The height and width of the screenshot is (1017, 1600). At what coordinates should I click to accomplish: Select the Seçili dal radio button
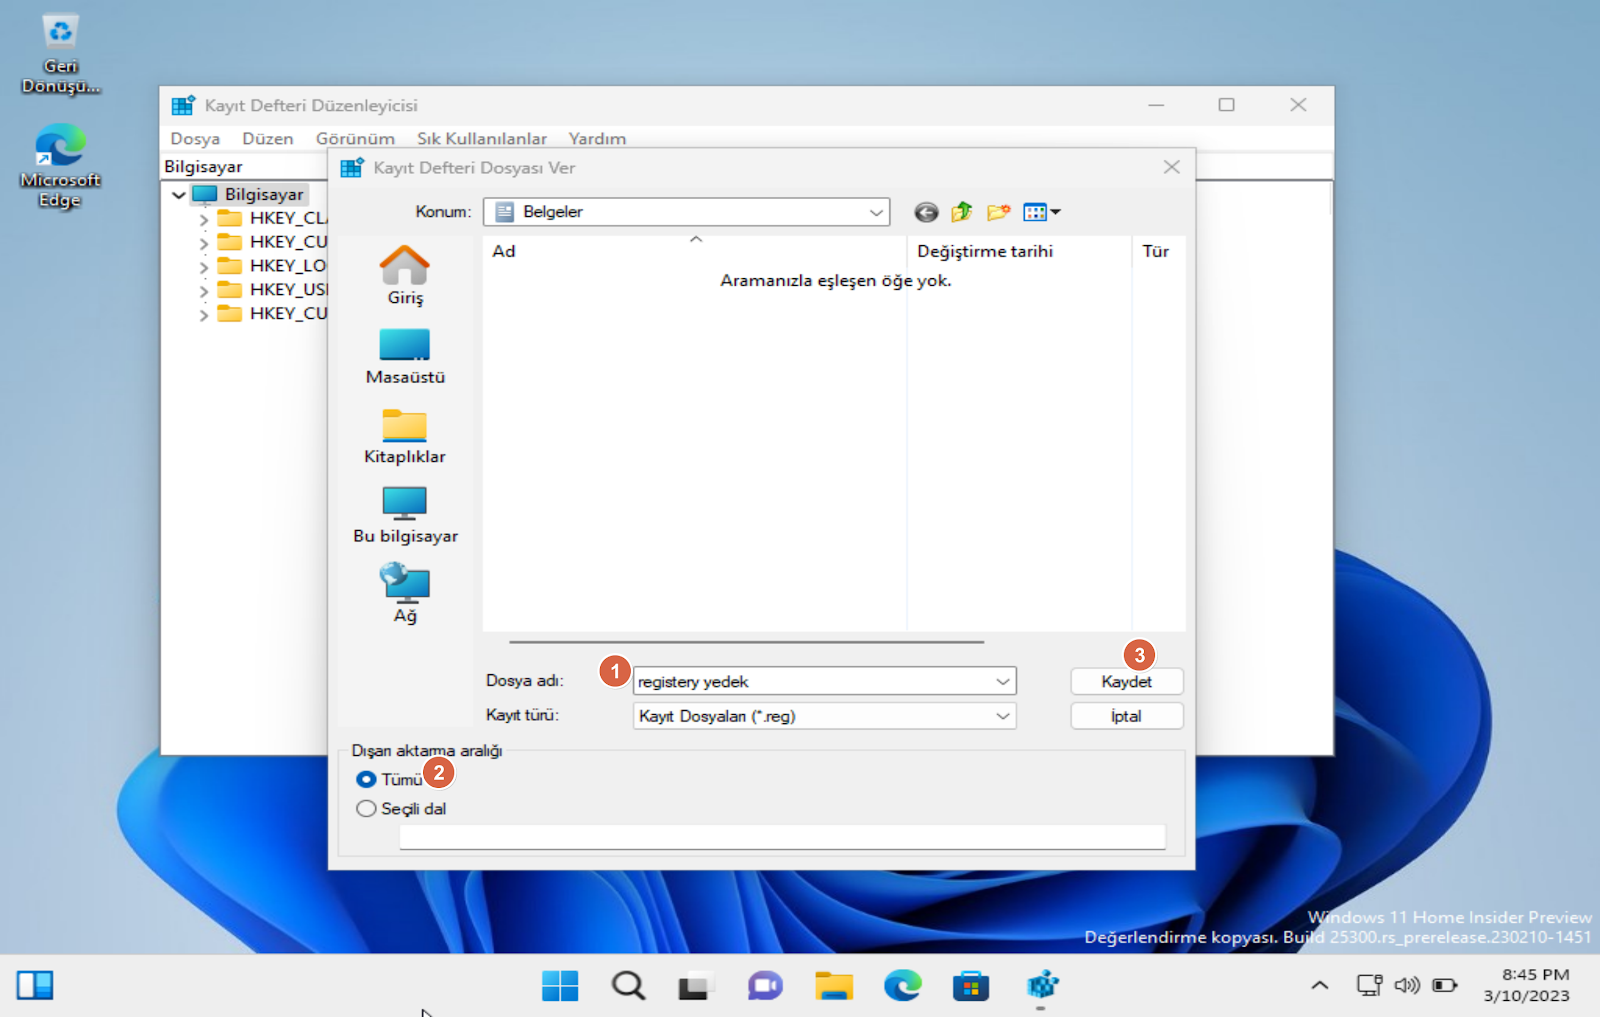coord(366,808)
